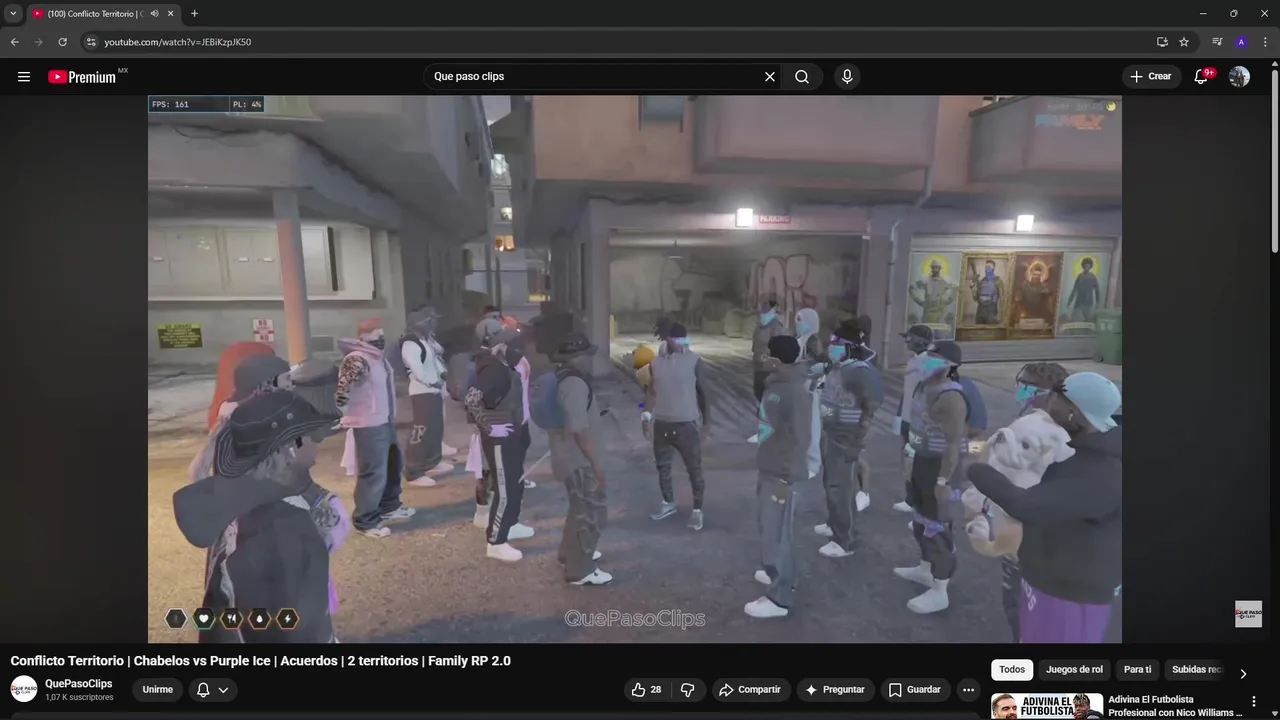Open a new browser tab
The height and width of the screenshot is (720, 1280).
194,14
